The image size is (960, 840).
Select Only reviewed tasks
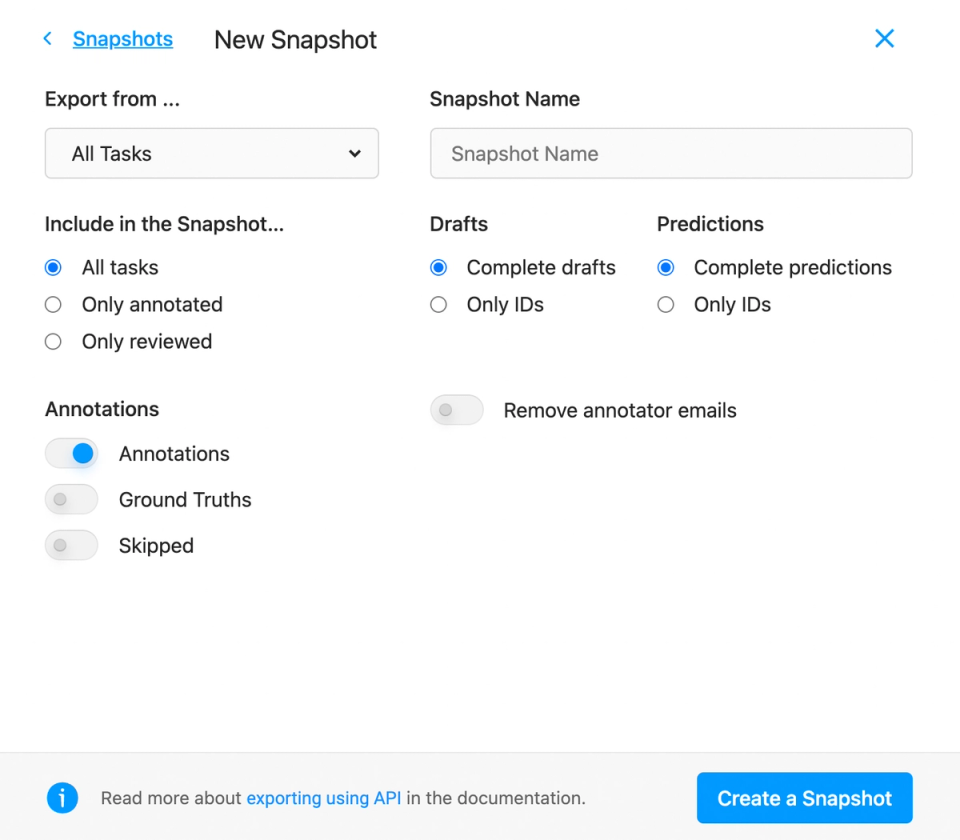(53, 341)
